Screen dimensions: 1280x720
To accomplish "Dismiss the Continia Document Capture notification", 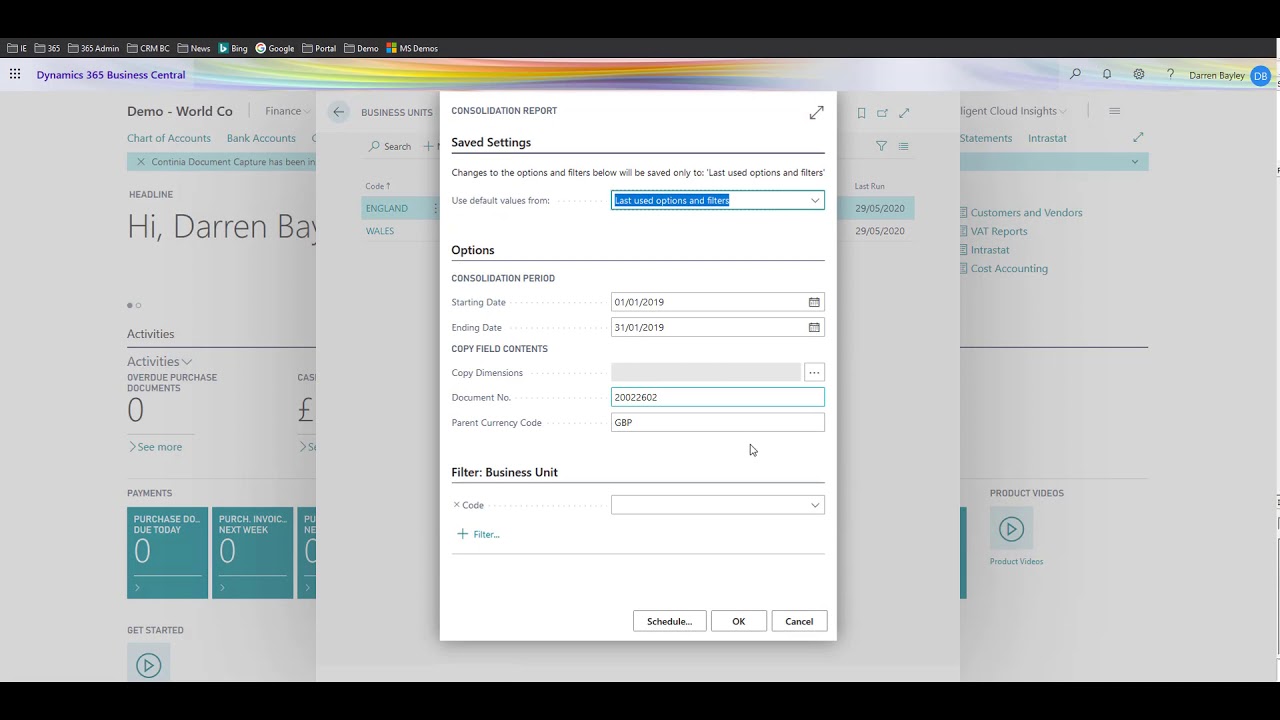I will (x=141, y=162).
